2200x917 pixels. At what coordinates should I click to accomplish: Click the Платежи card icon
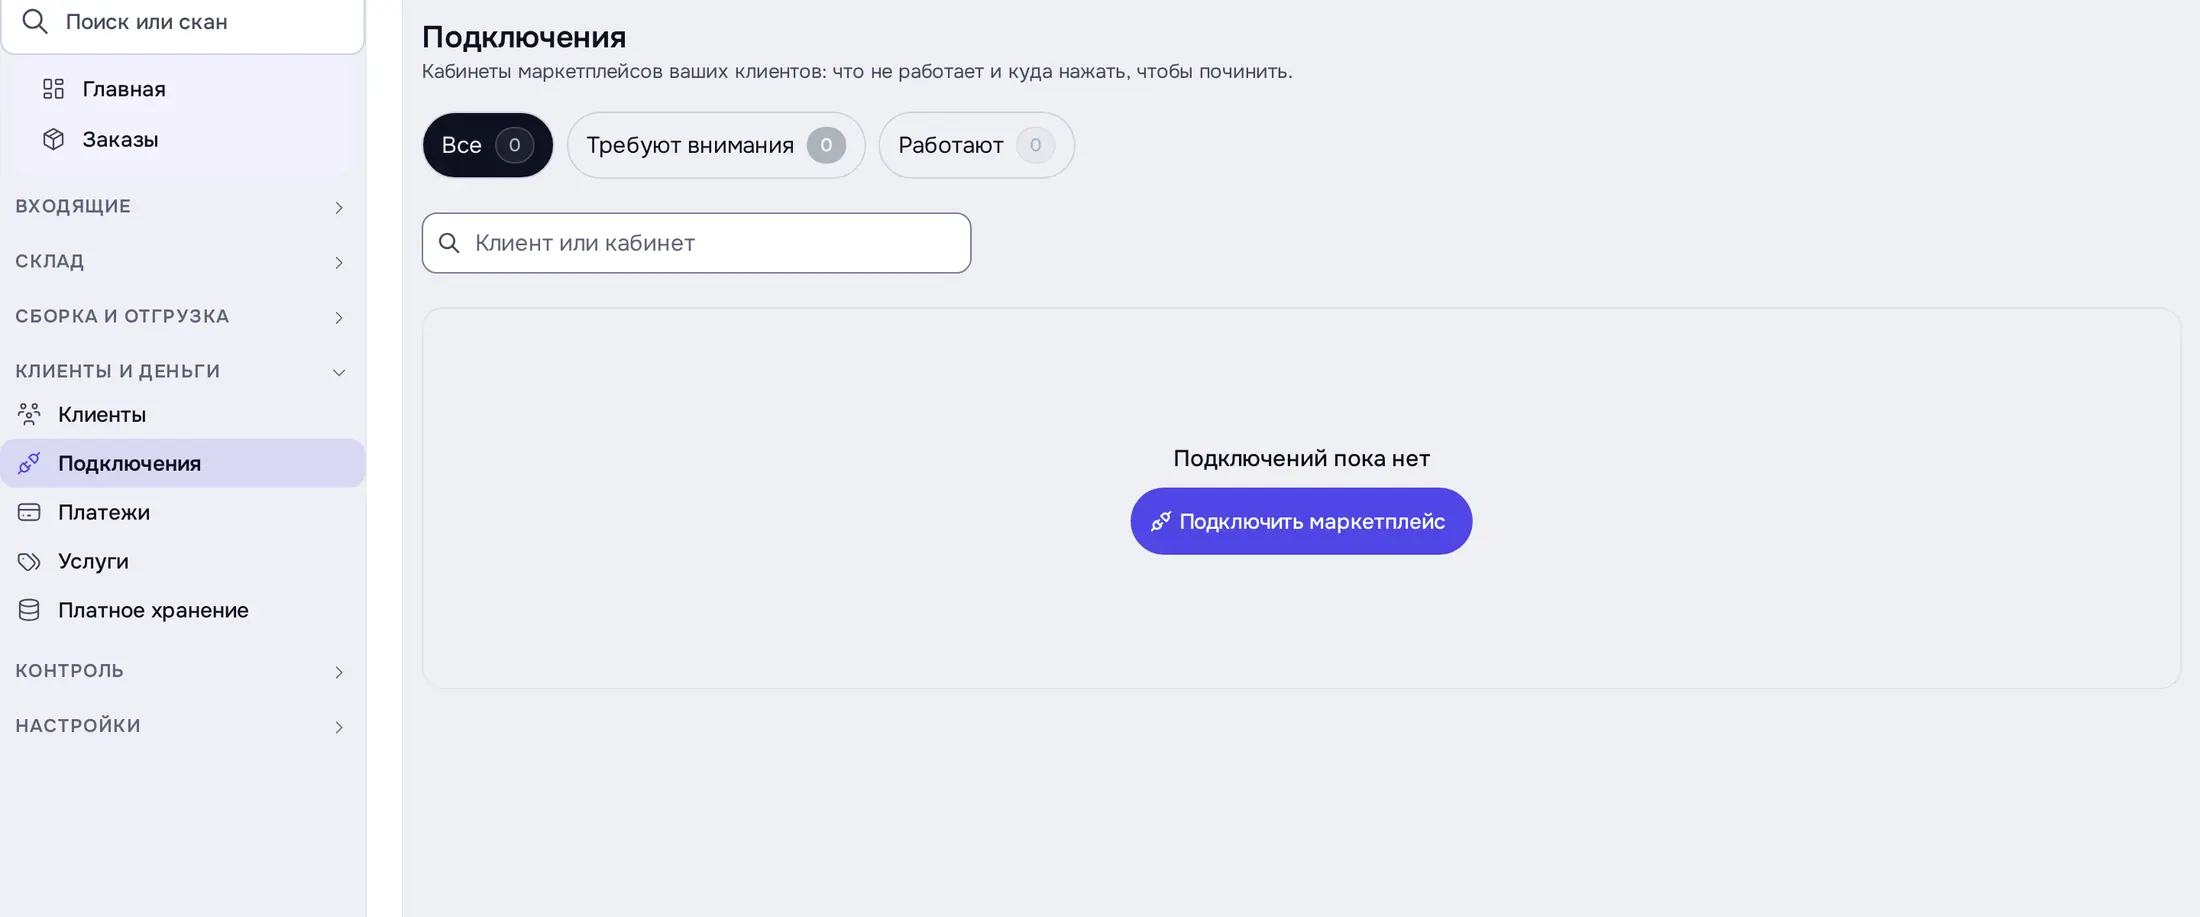29,512
